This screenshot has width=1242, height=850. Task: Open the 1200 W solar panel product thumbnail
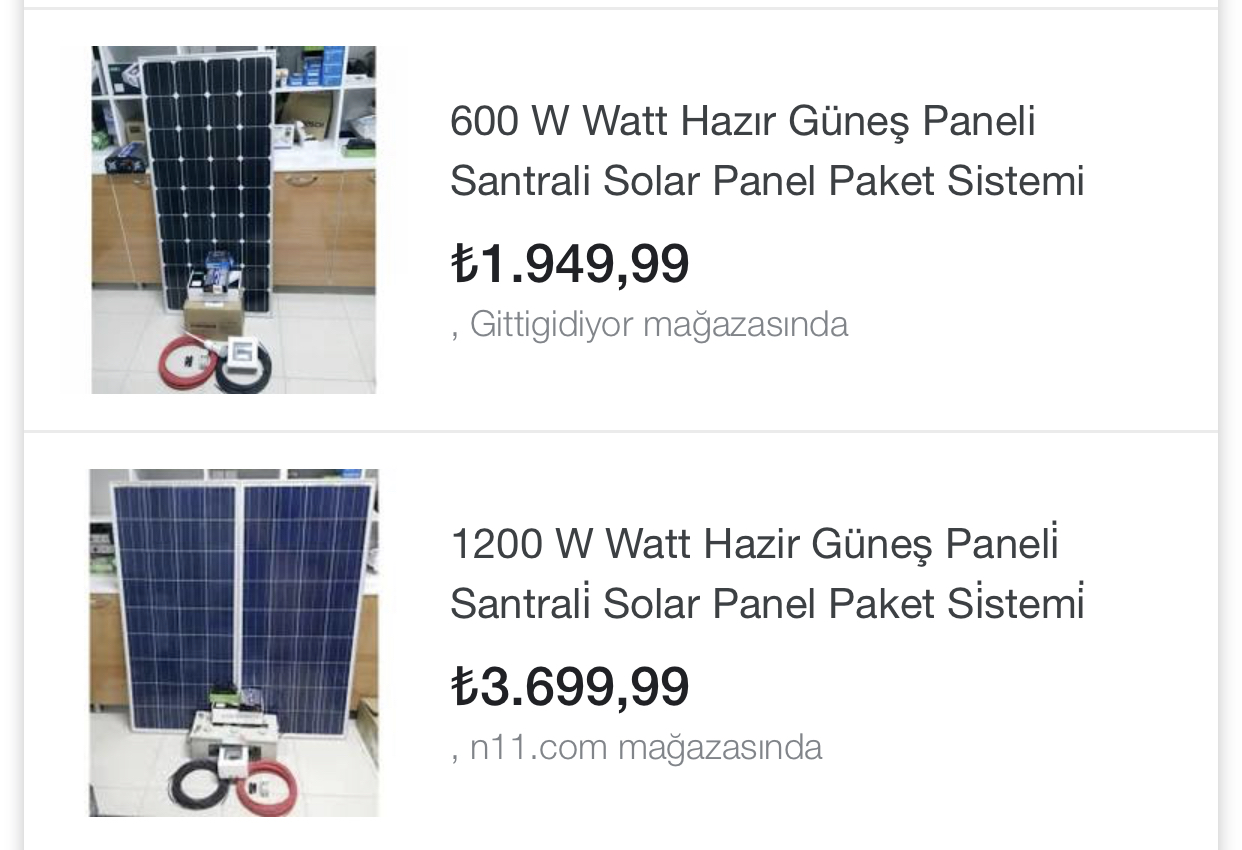[x=234, y=642]
